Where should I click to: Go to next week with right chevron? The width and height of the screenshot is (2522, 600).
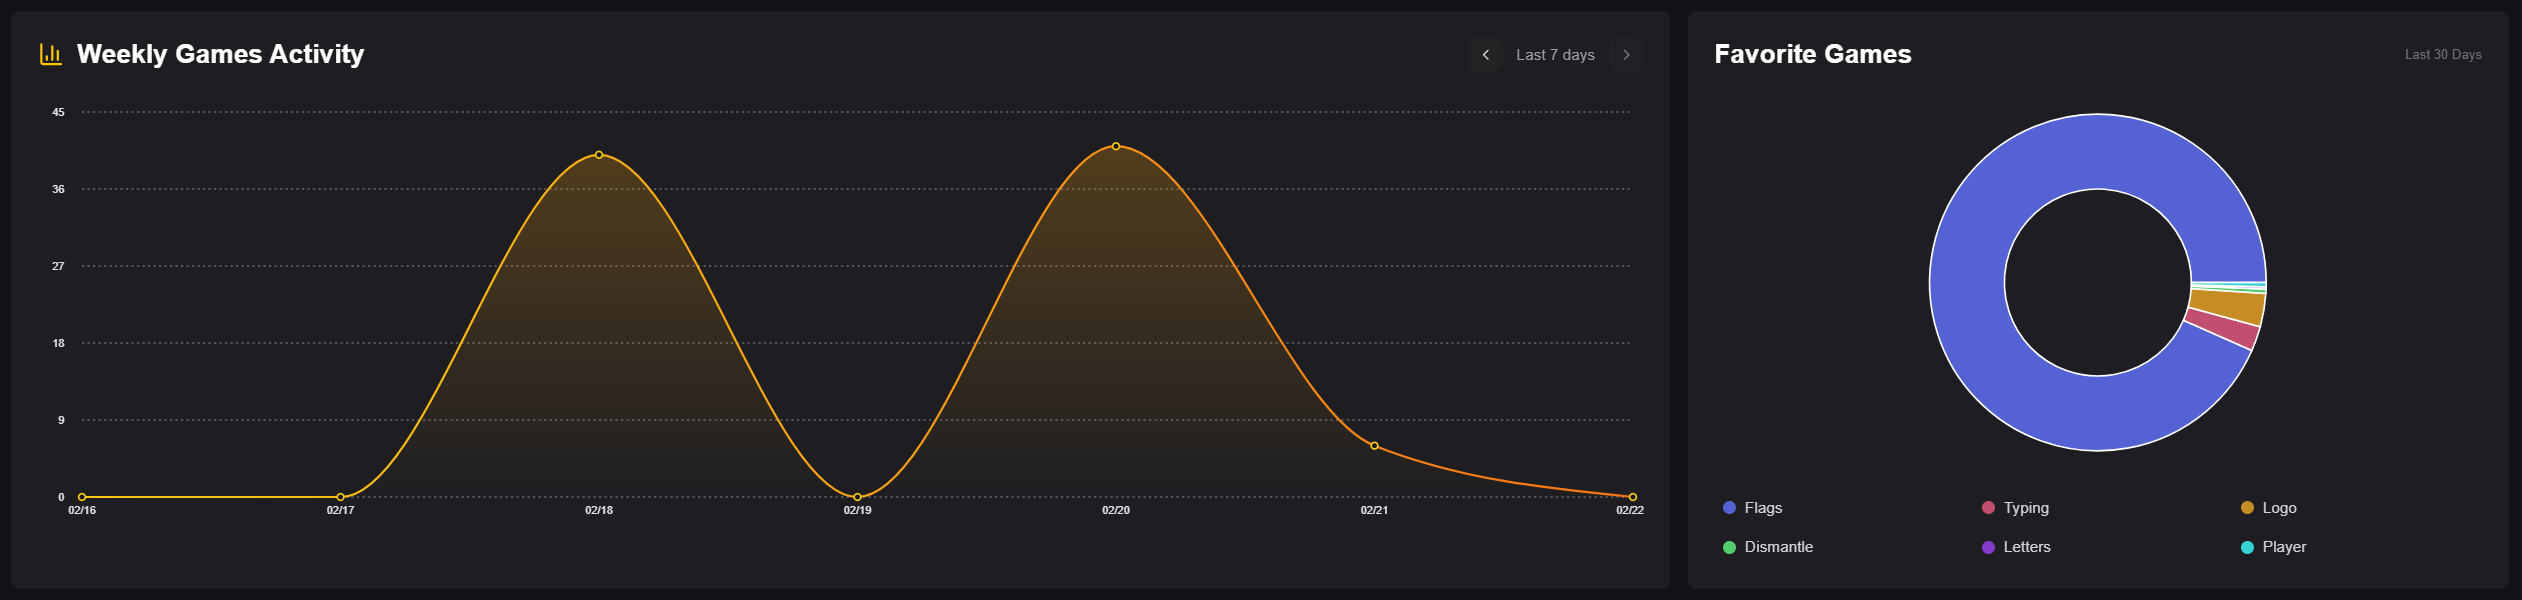(x=1626, y=55)
